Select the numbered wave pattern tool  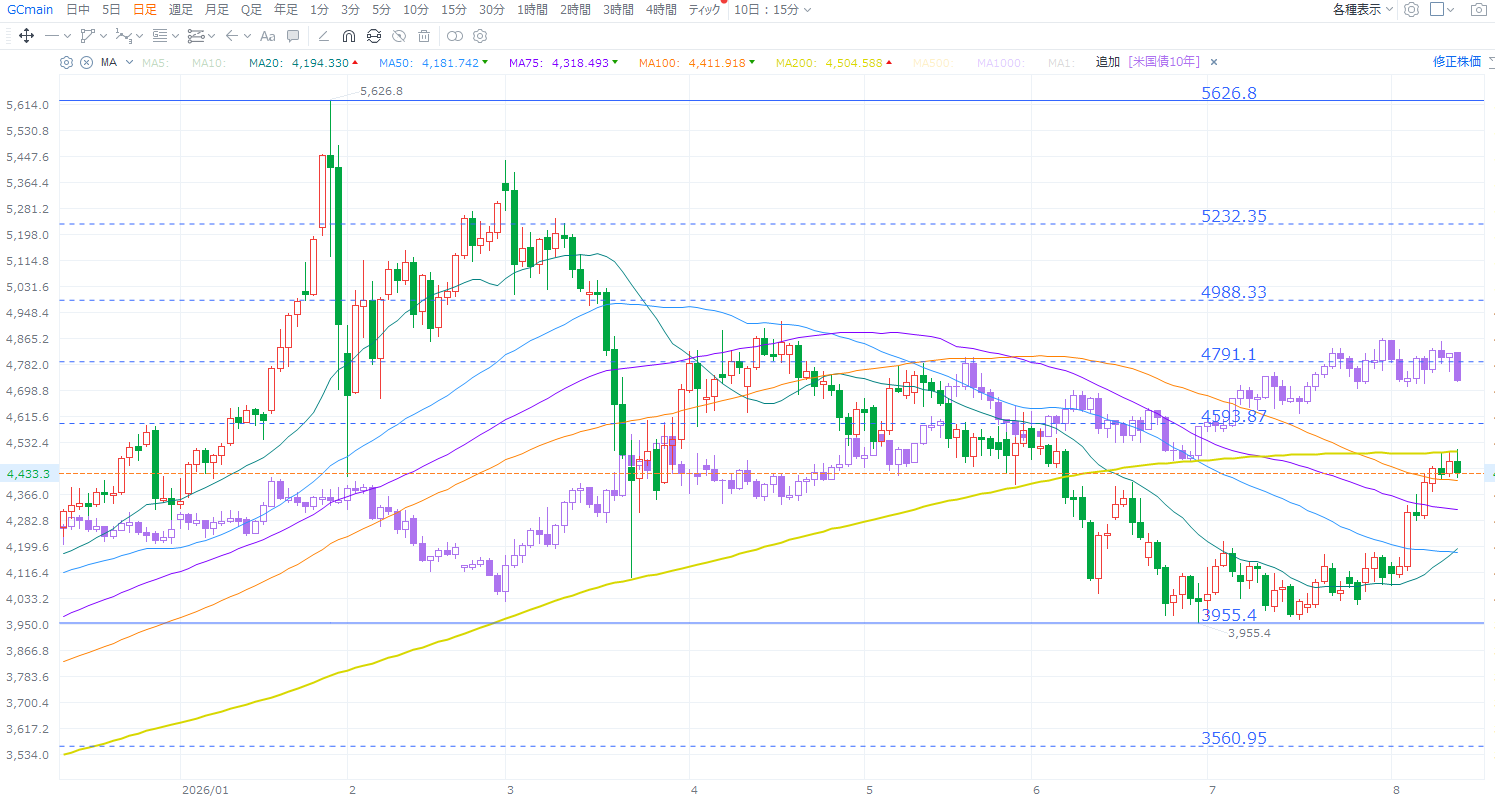[124, 36]
